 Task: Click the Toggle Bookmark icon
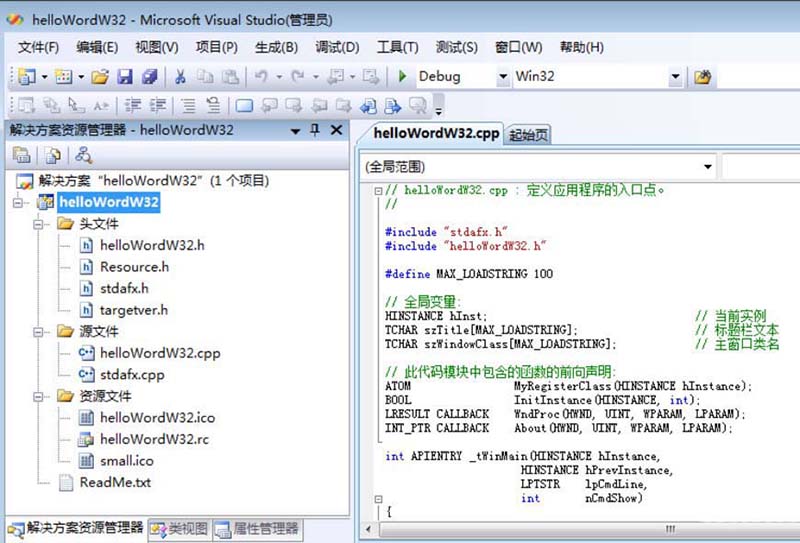(x=244, y=106)
